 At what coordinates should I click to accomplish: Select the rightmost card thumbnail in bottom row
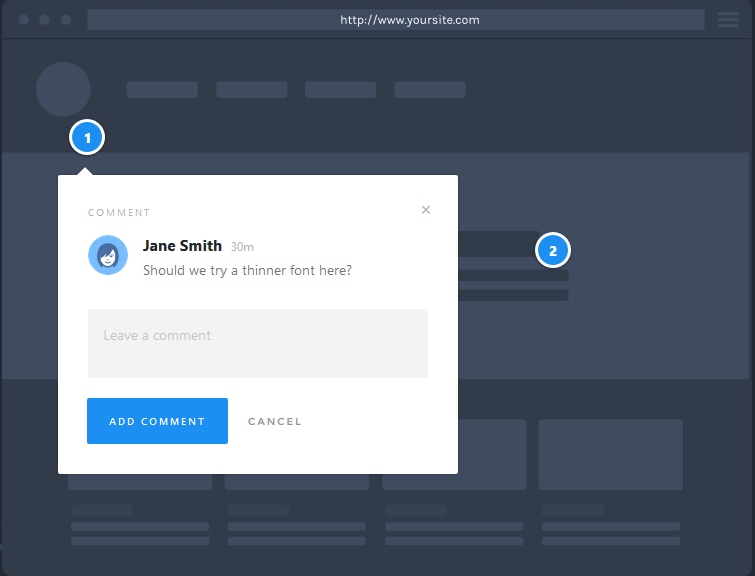click(x=610, y=453)
